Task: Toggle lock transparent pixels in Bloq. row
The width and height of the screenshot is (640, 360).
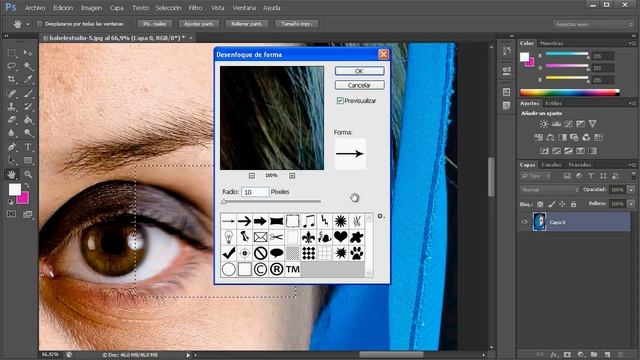Action: click(x=540, y=204)
